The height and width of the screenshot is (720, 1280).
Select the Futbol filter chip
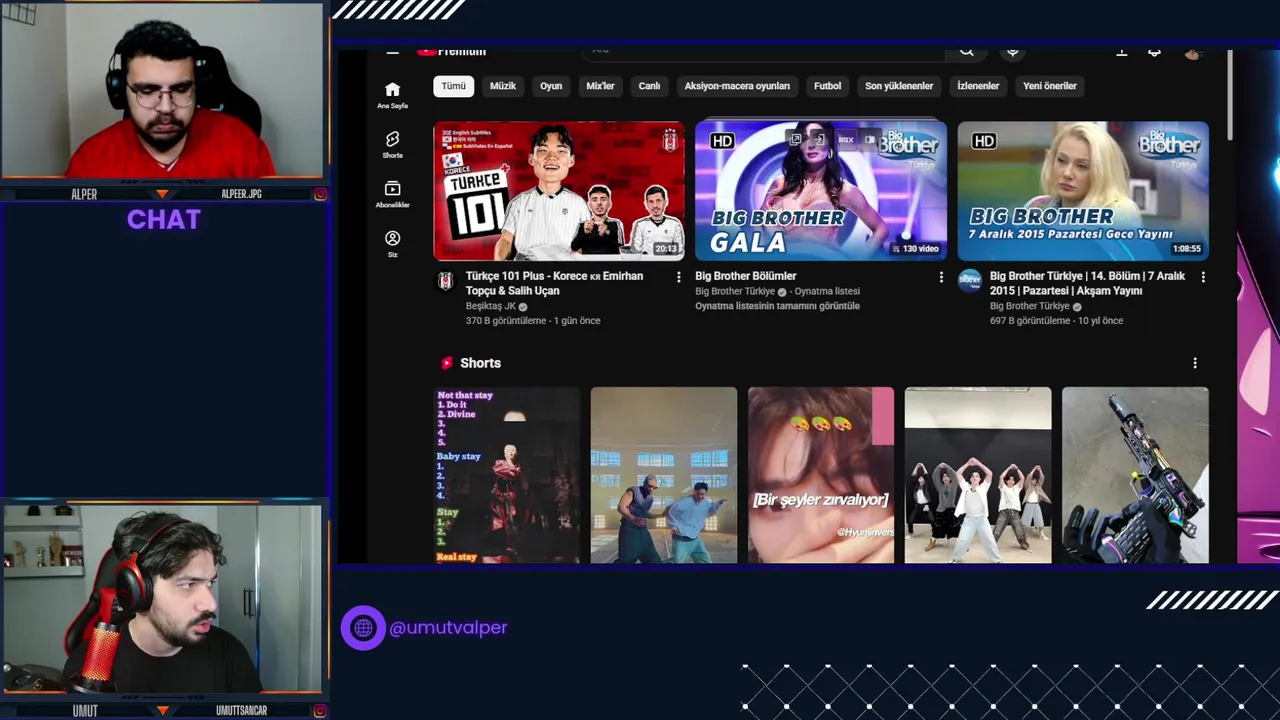[828, 86]
